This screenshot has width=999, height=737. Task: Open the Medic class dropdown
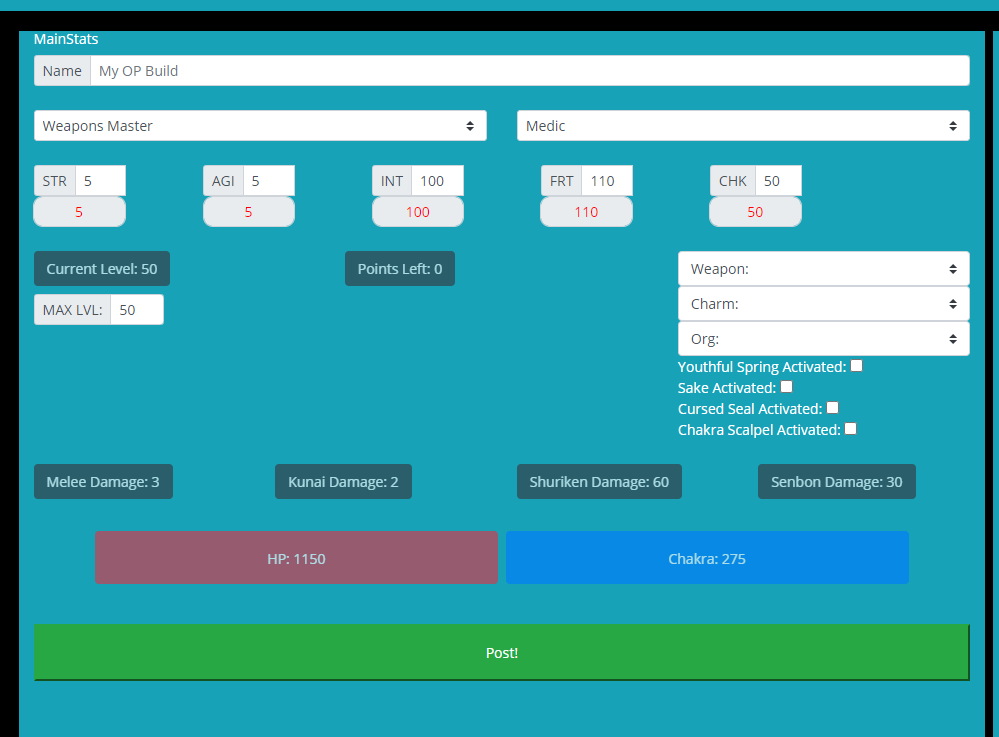click(x=743, y=125)
